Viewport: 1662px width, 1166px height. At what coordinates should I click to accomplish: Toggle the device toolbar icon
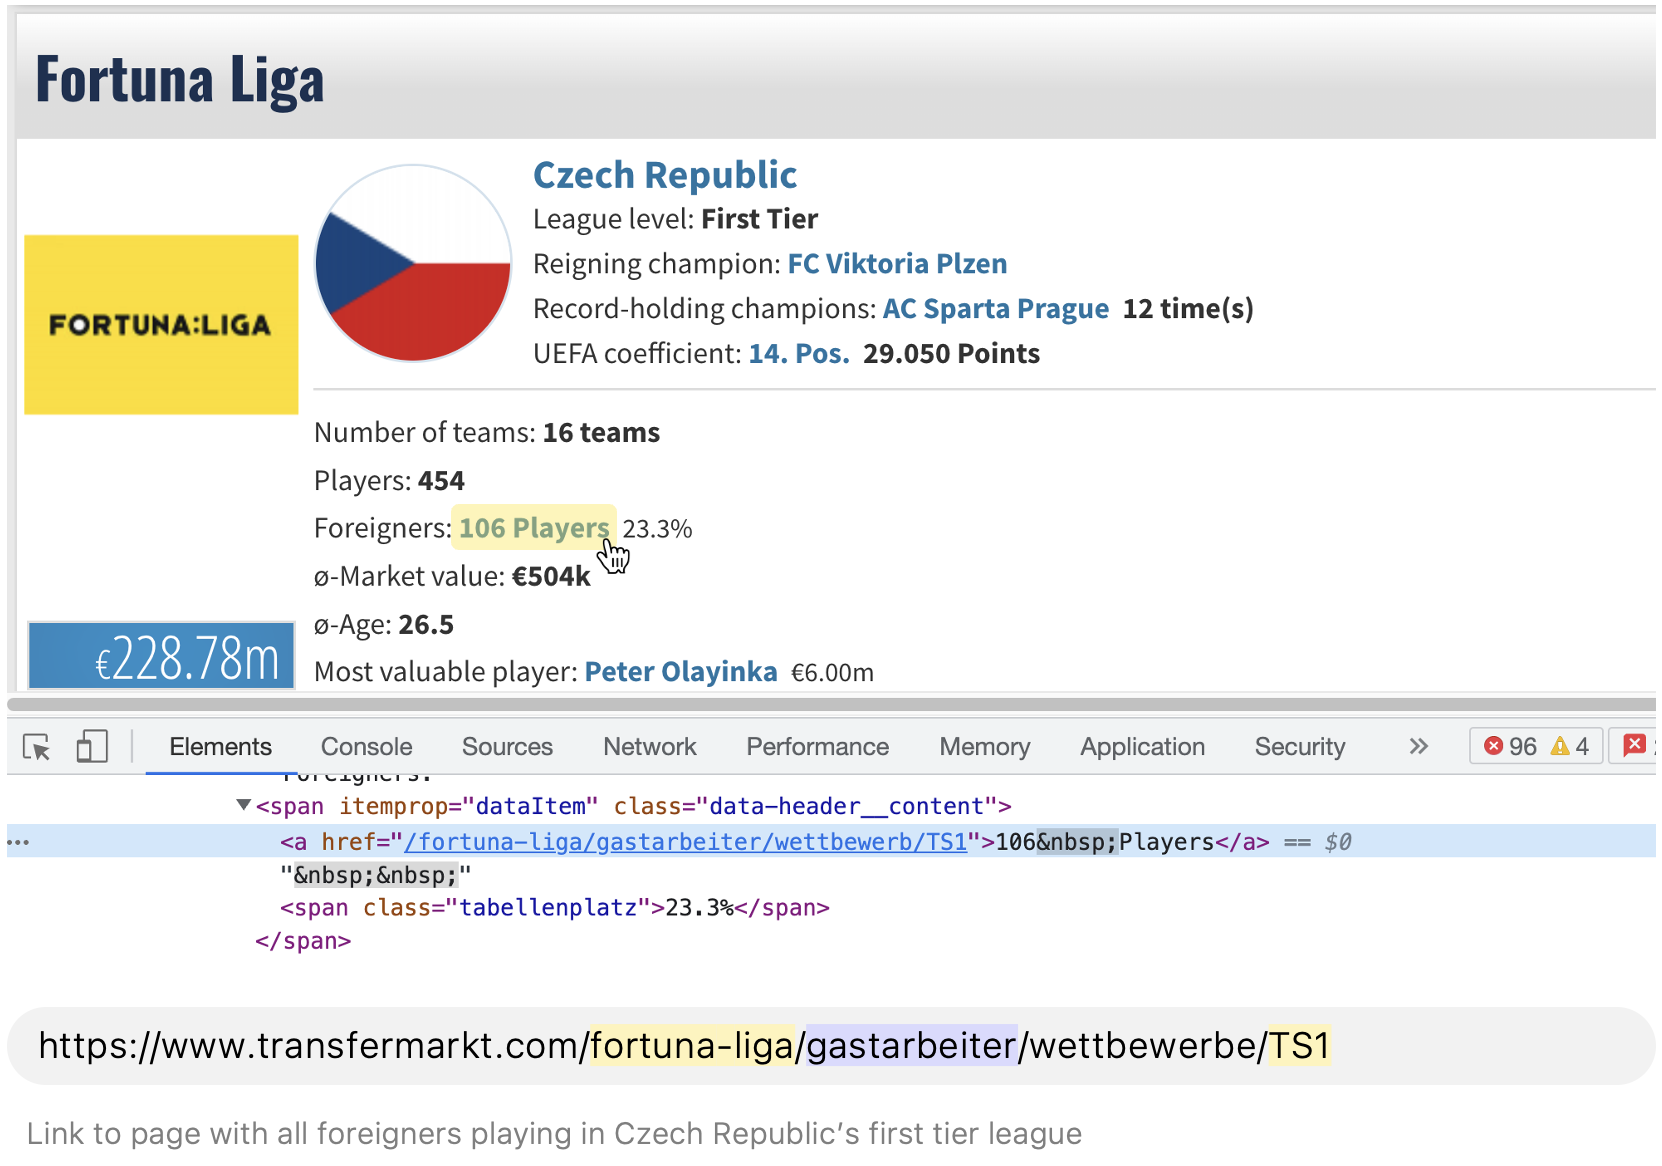coord(92,747)
